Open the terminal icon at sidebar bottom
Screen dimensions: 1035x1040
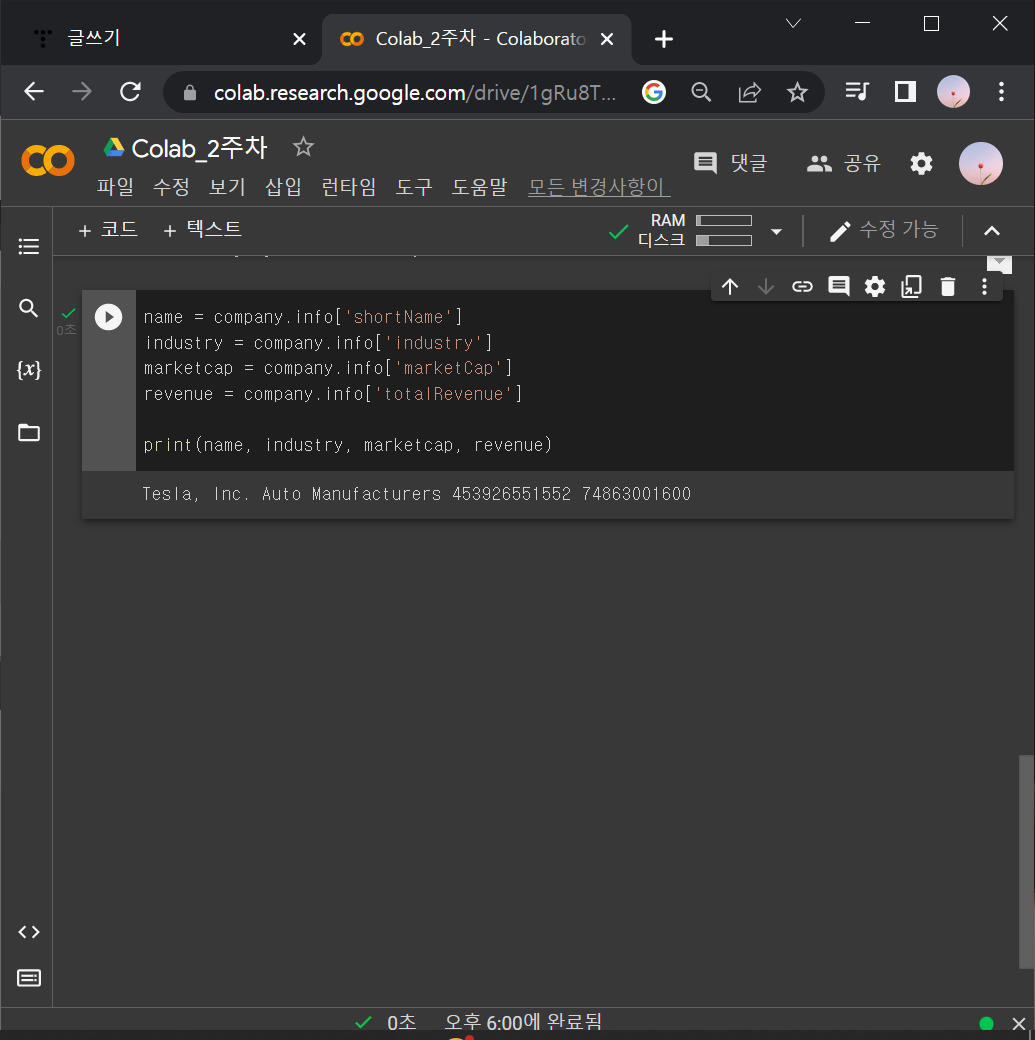[29, 978]
